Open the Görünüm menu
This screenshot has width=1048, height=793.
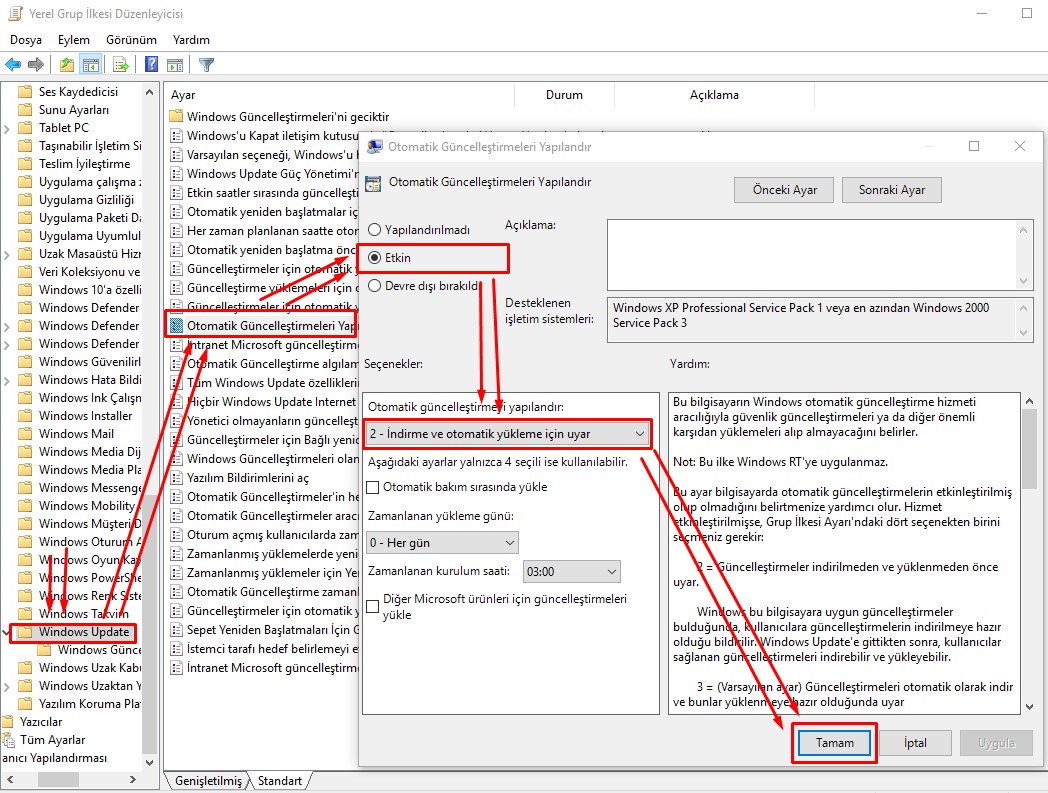[x=131, y=40]
